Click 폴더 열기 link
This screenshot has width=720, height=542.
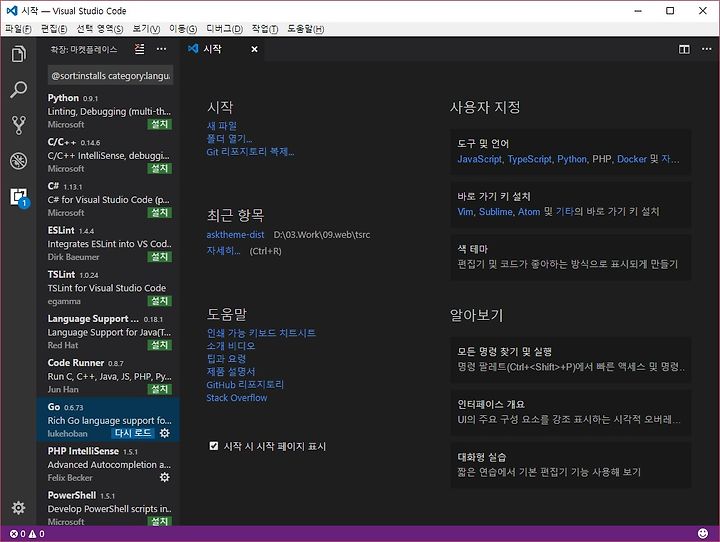click(229, 138)
